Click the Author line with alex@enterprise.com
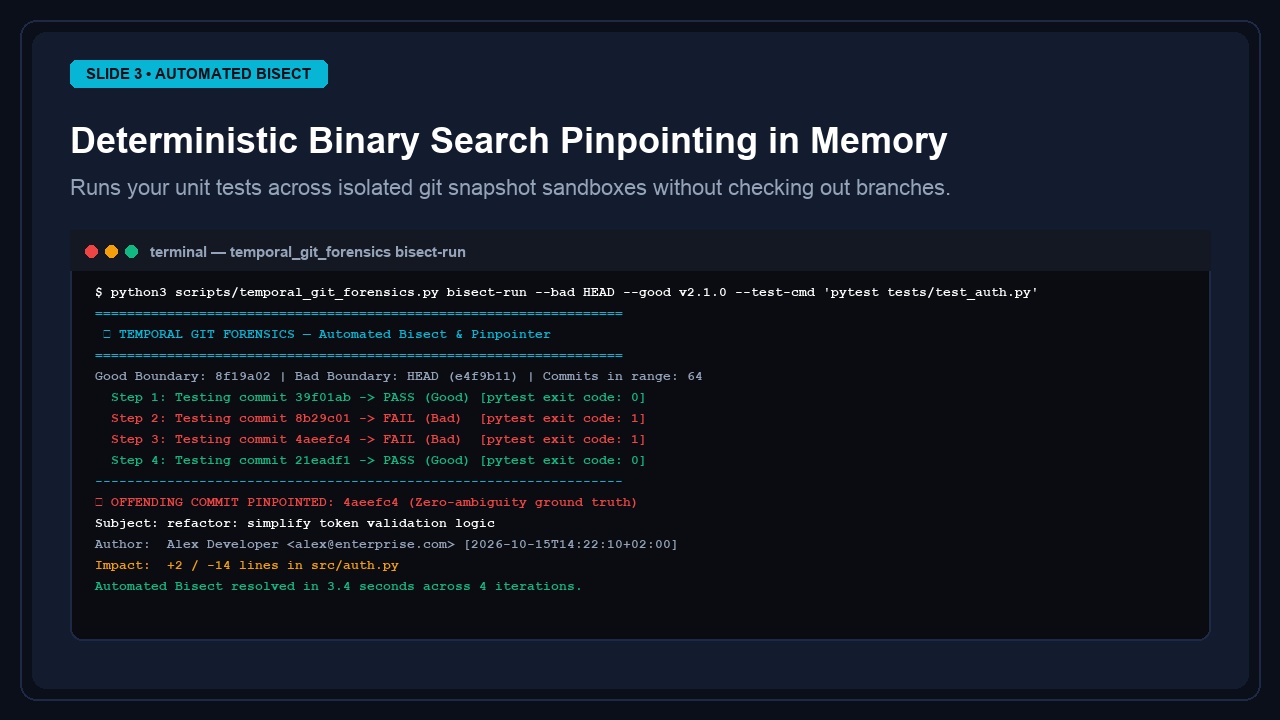1280x720 pixels. pyautogui.click(x=387, y=545)
